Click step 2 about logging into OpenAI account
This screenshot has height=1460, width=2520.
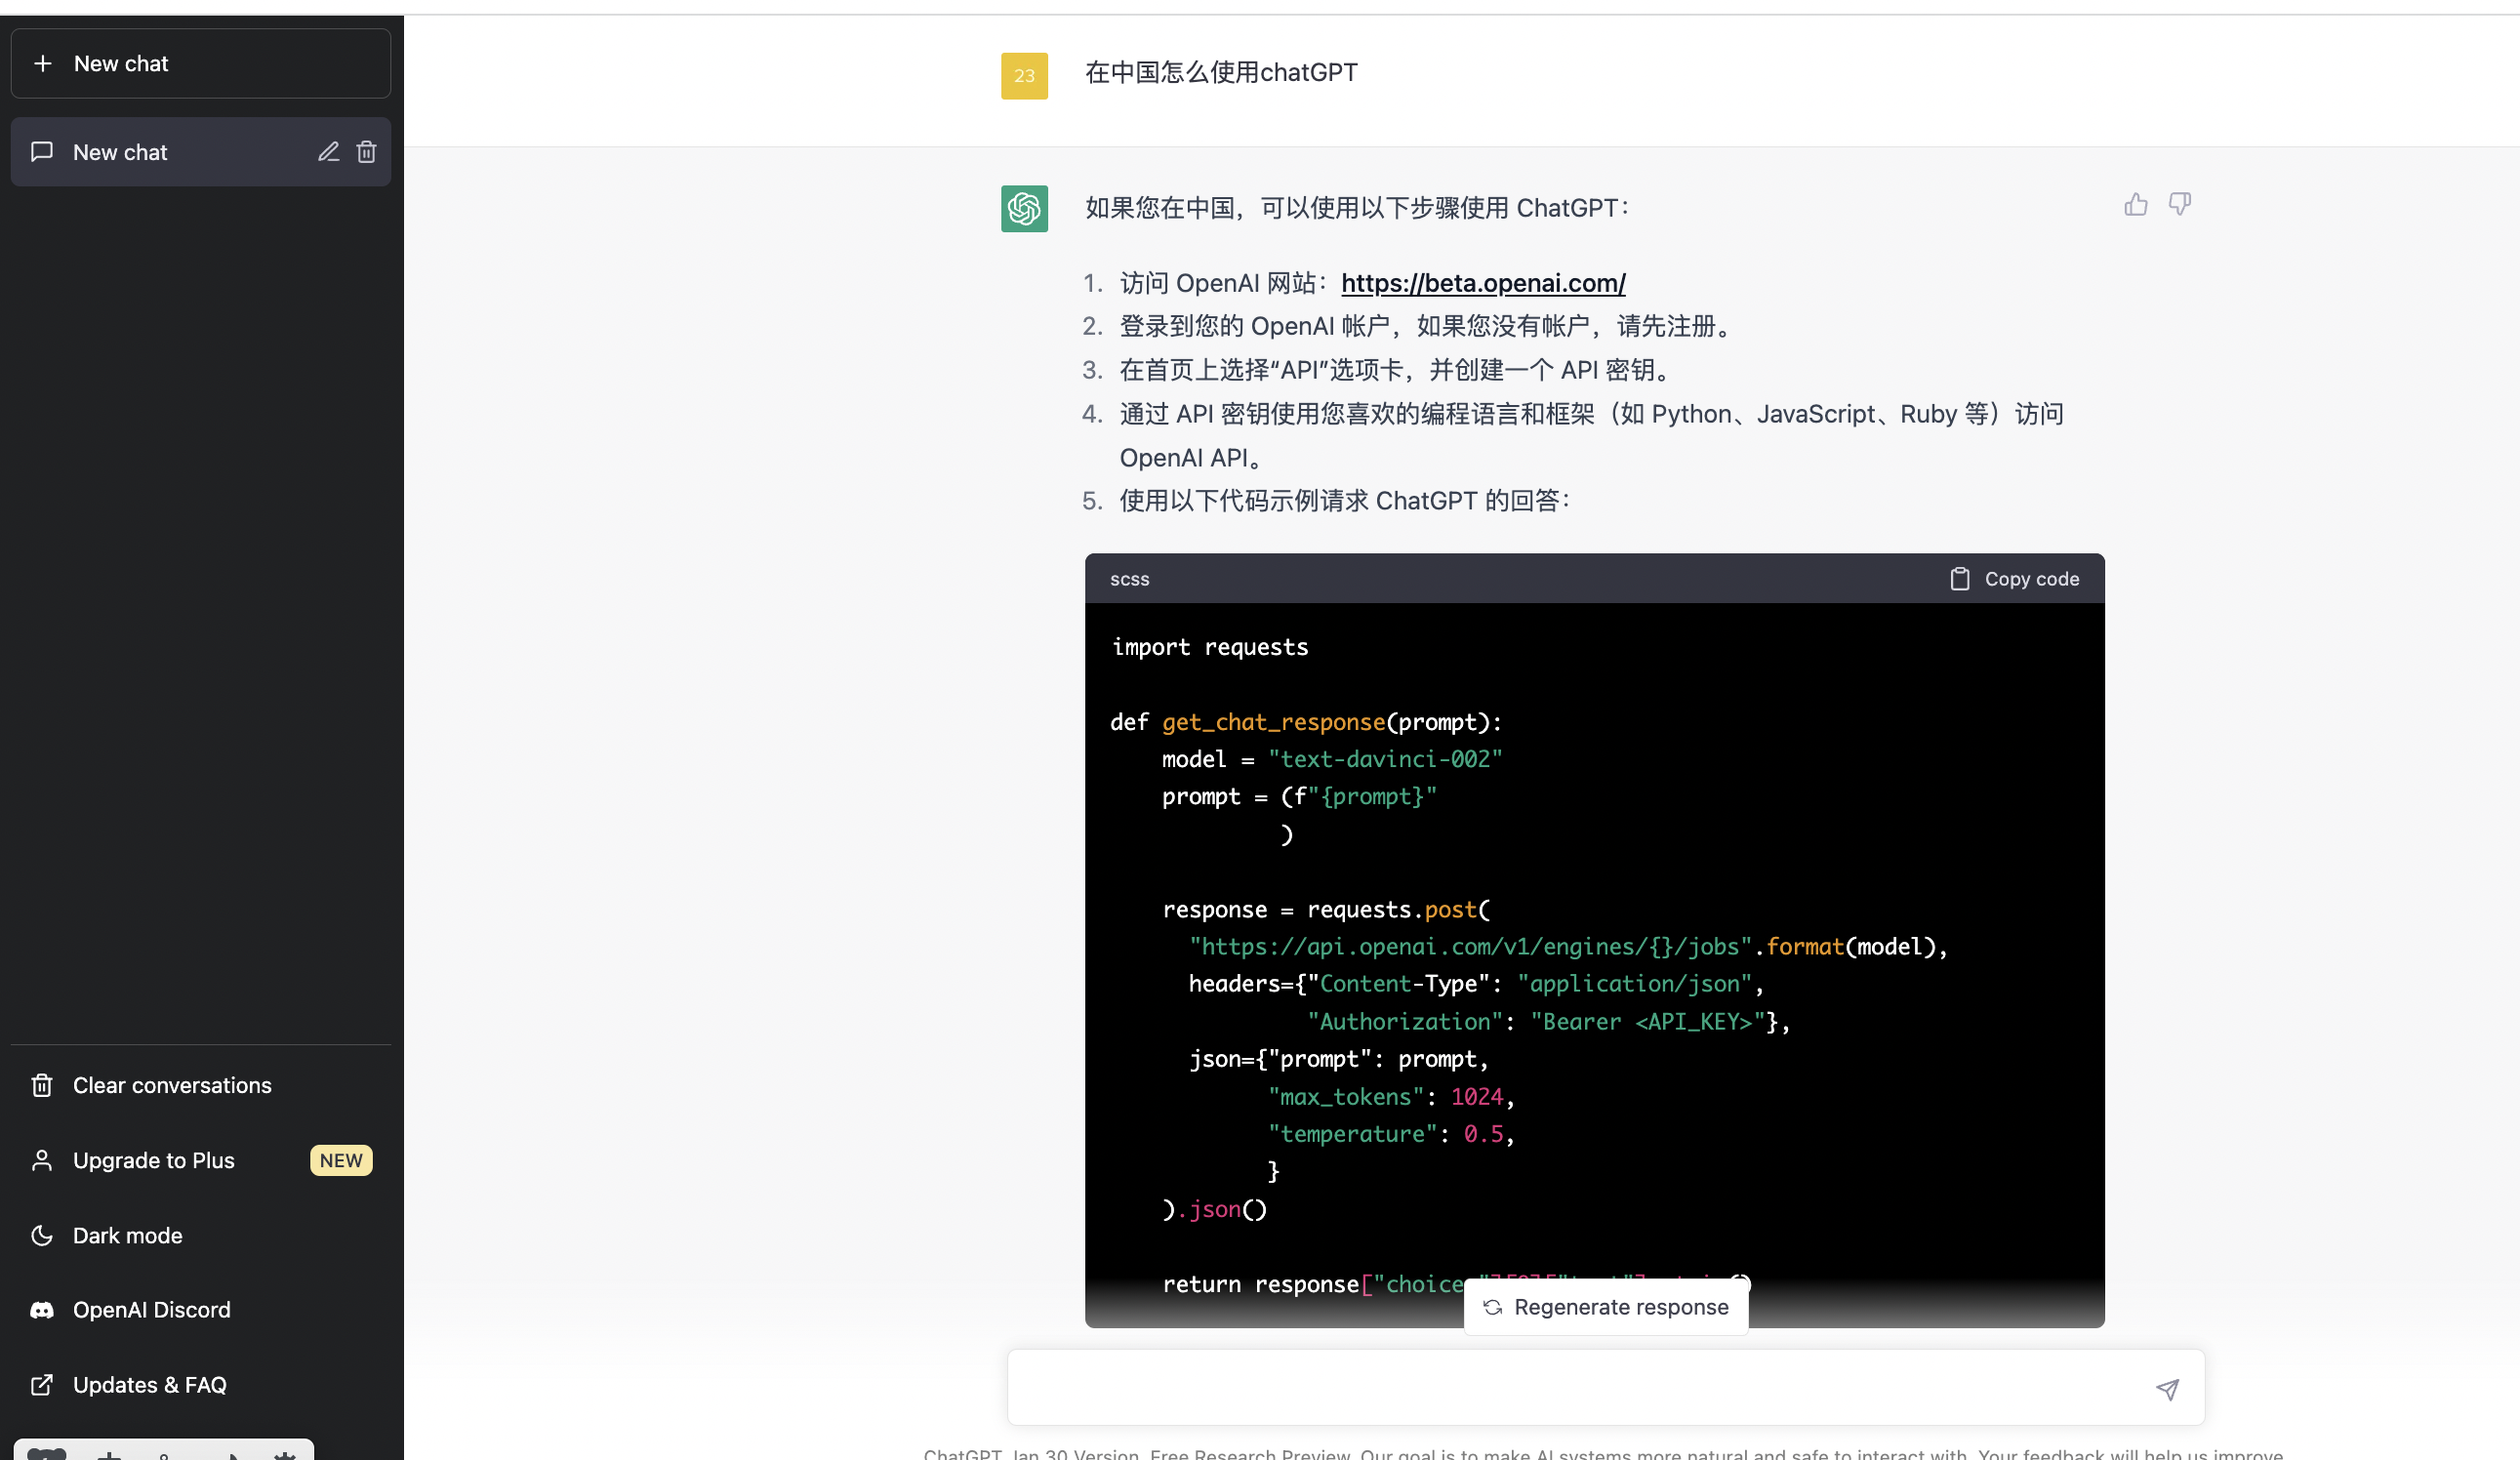click(1428, 326)
